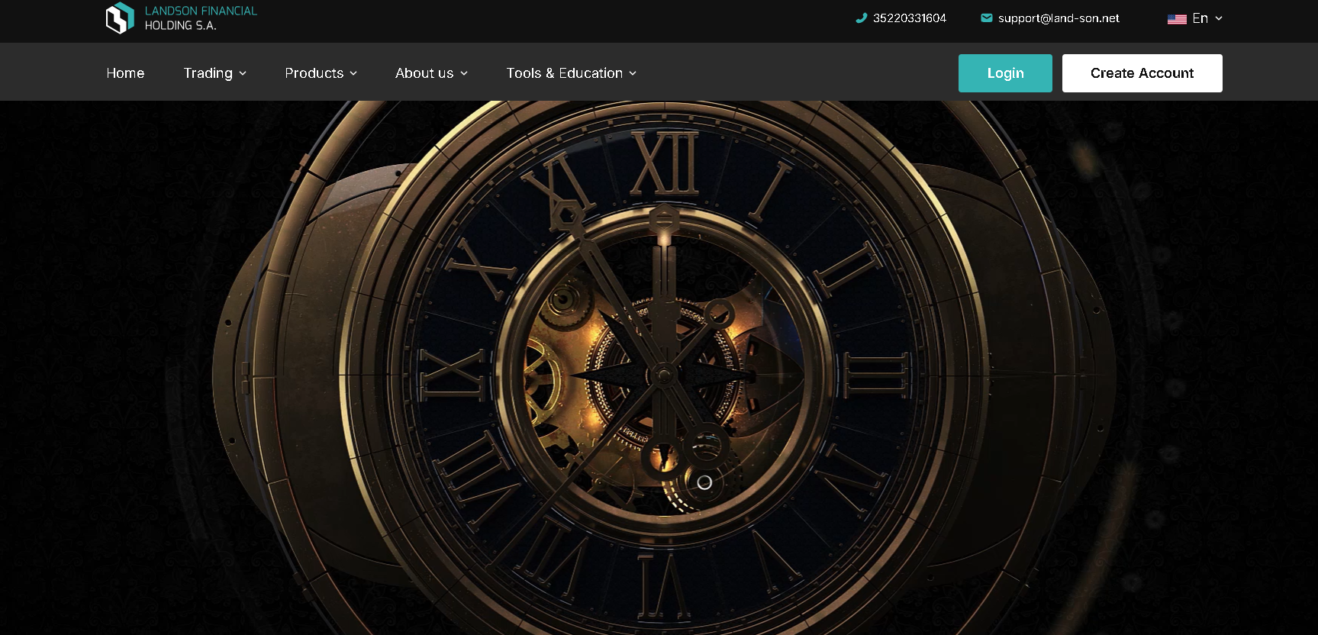Click the US flag icon
This screenshot has height=635, width=1318.
(x=1176, y=19)
